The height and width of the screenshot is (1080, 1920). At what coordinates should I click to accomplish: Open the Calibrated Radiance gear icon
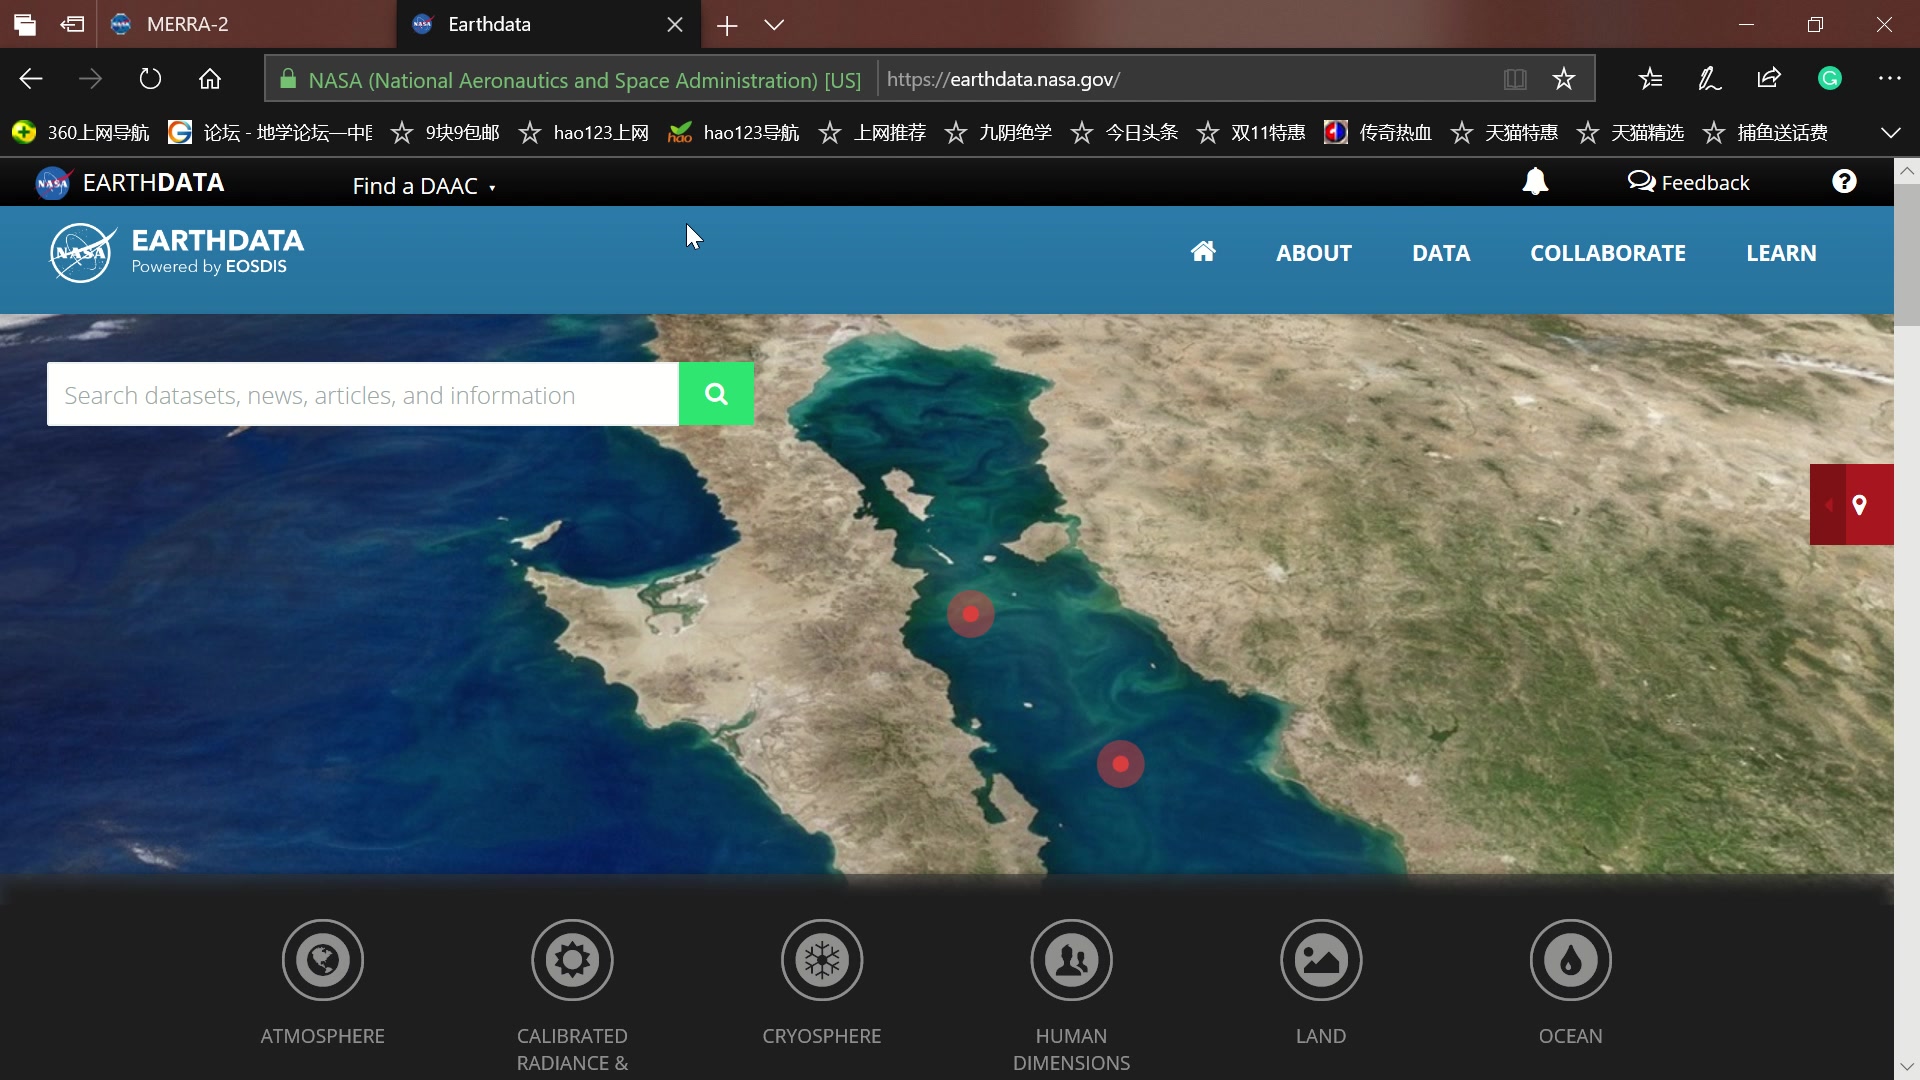pyautogui.click(x=572, y=960)
